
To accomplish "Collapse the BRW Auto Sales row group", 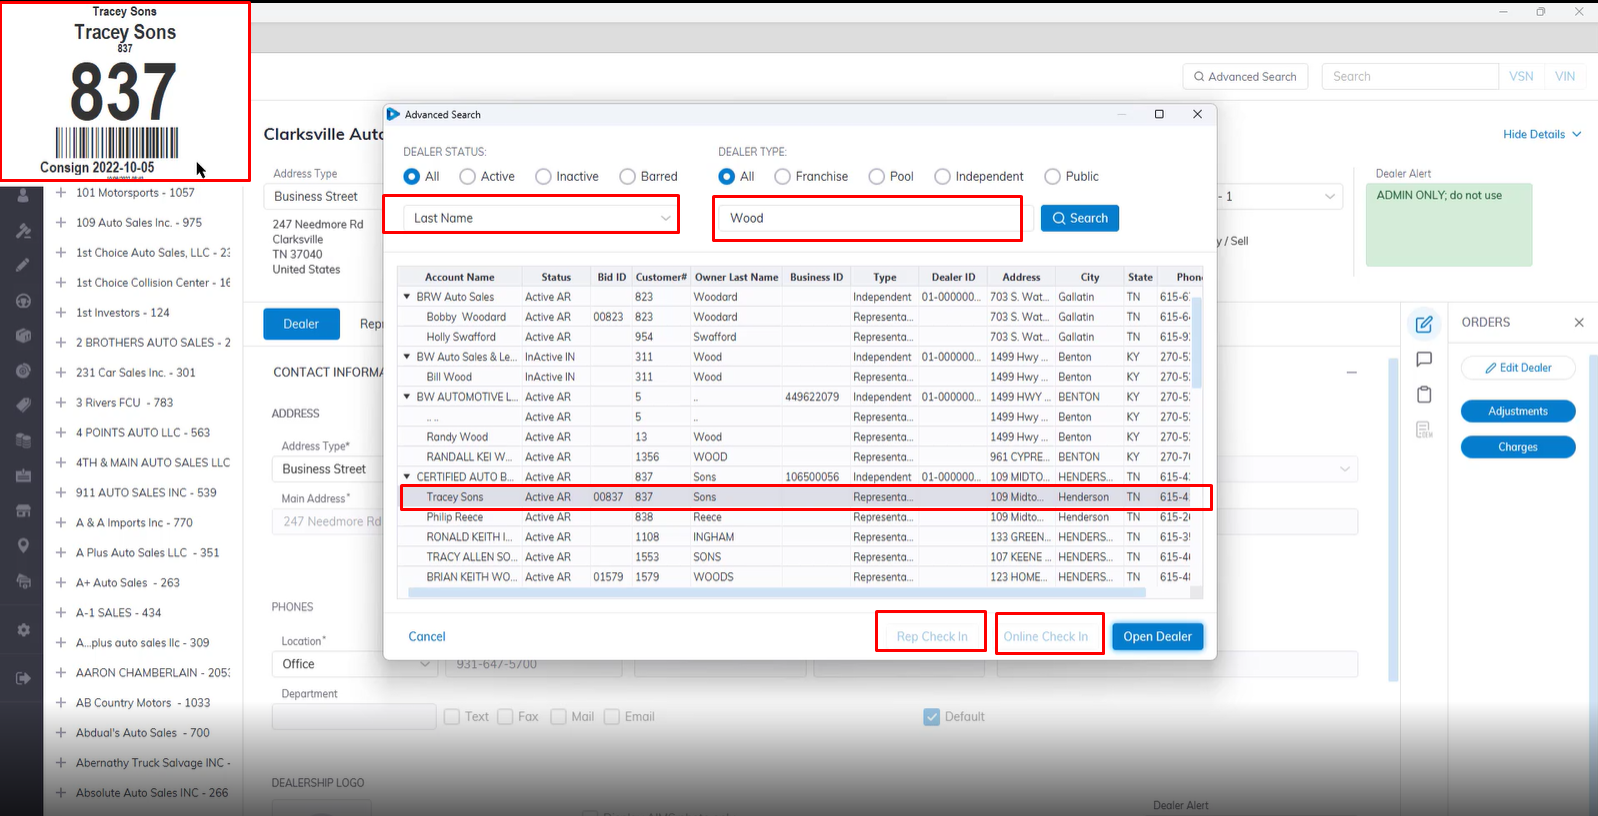I will click(407, 297).
